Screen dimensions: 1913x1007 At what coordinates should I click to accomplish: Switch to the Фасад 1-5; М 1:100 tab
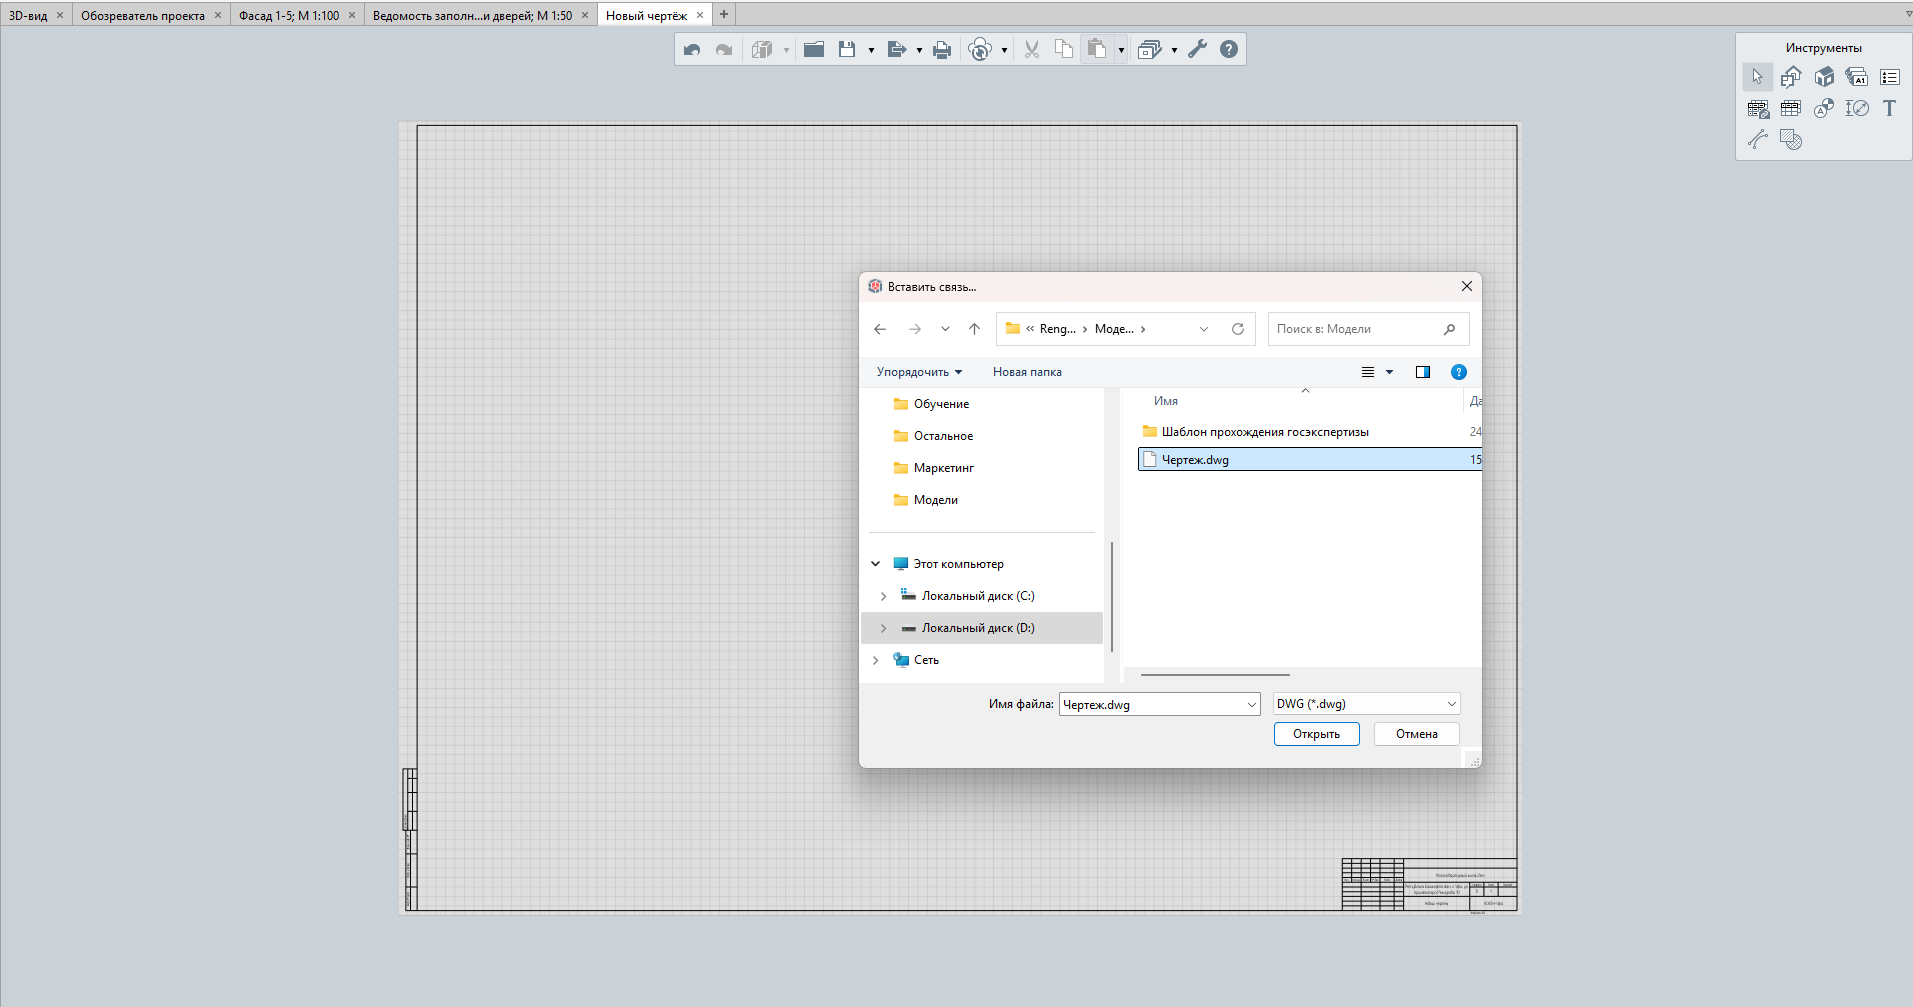click(x=289, y=15)
